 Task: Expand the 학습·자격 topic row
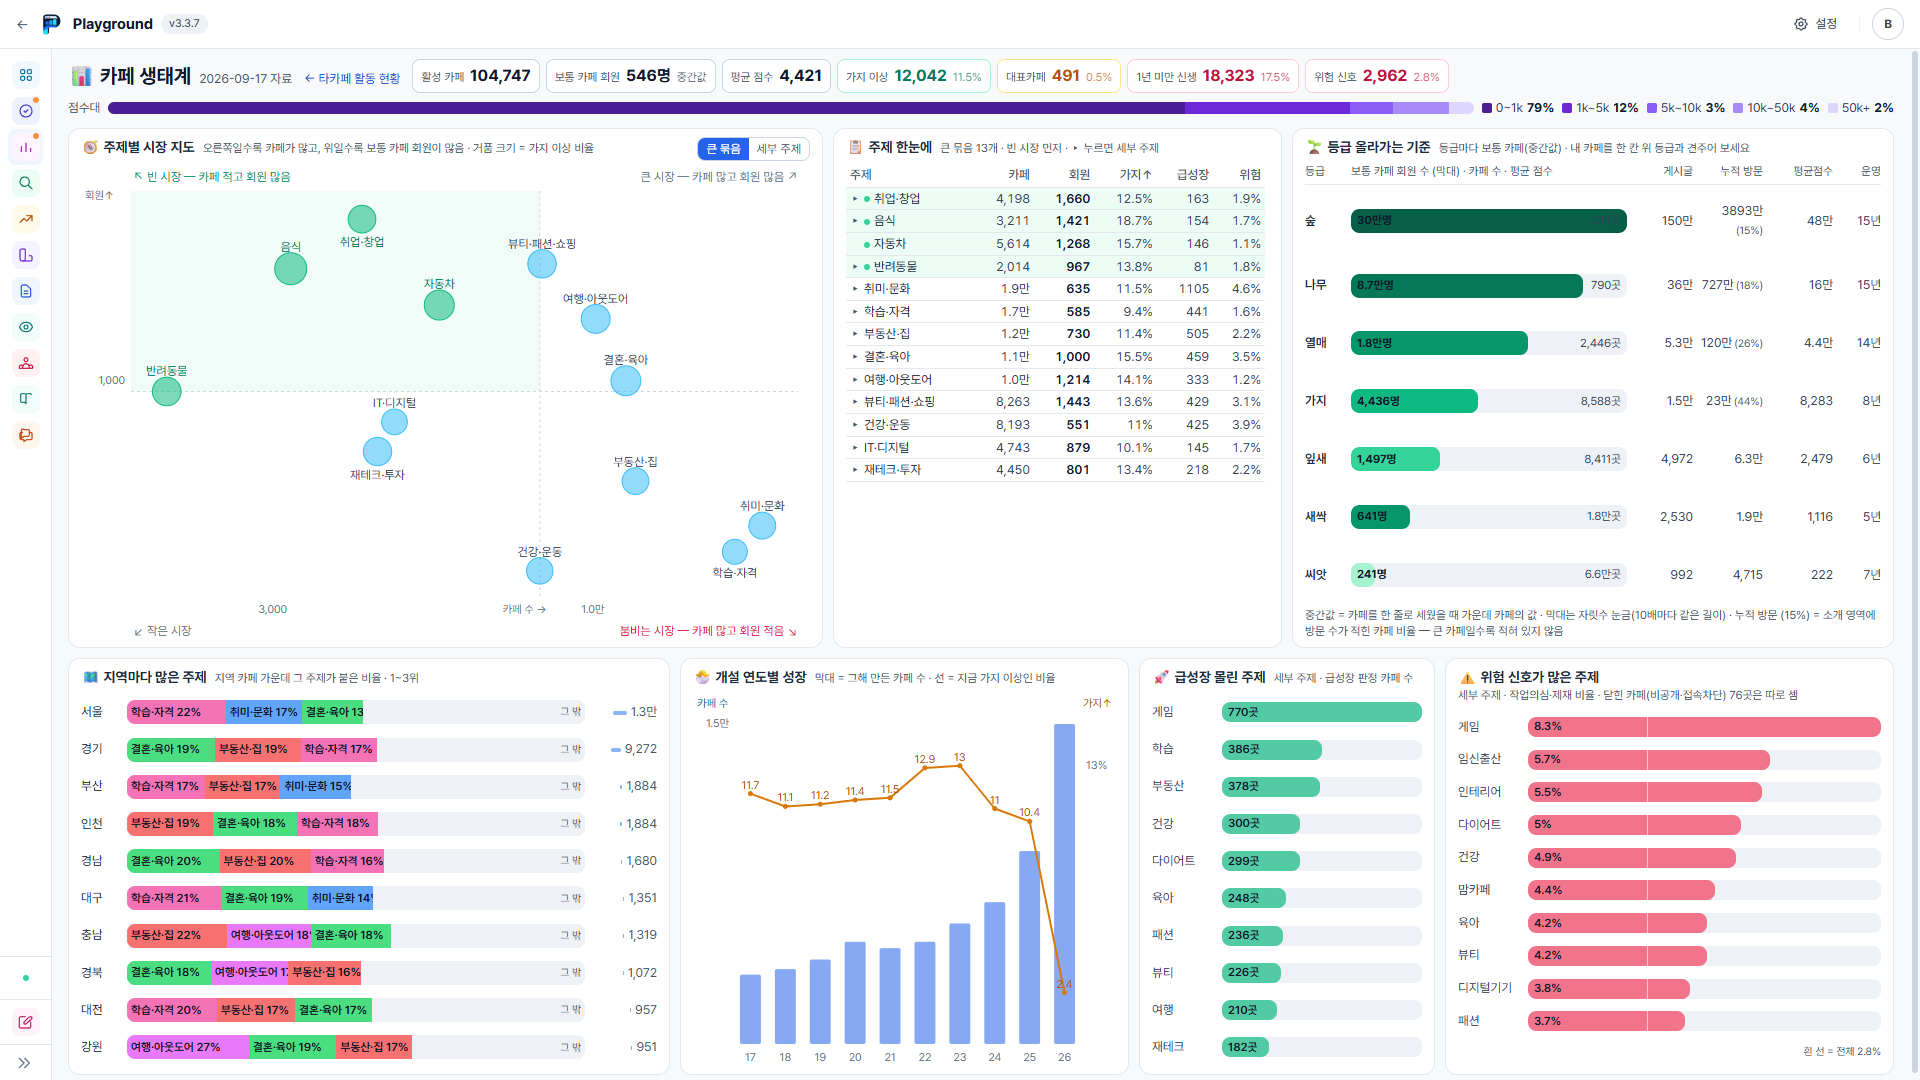(1054, 312)
